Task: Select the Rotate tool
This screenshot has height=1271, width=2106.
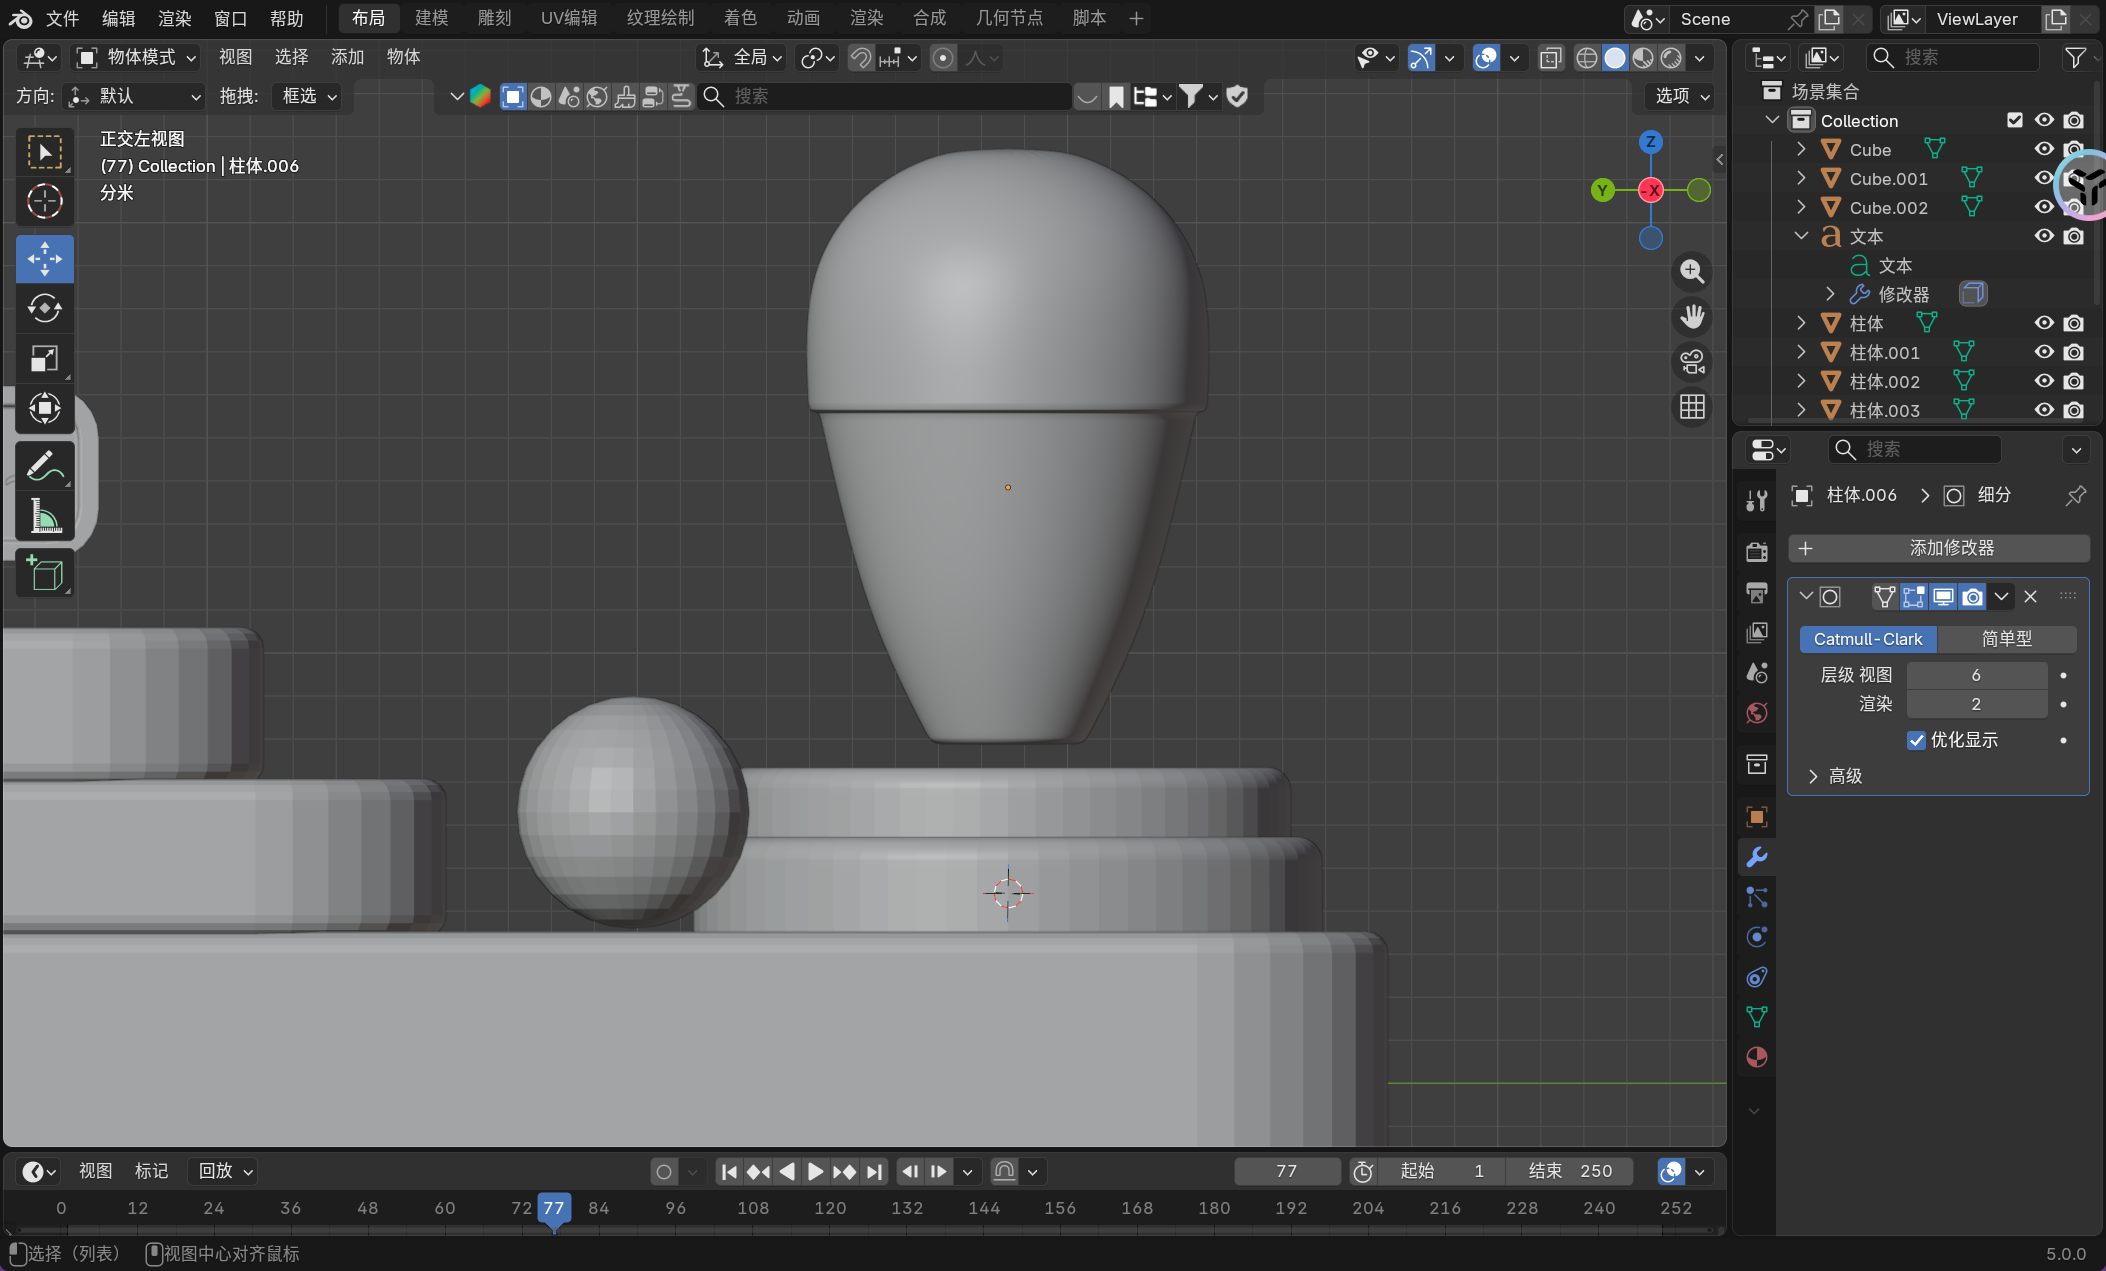Action: [44, 308]
